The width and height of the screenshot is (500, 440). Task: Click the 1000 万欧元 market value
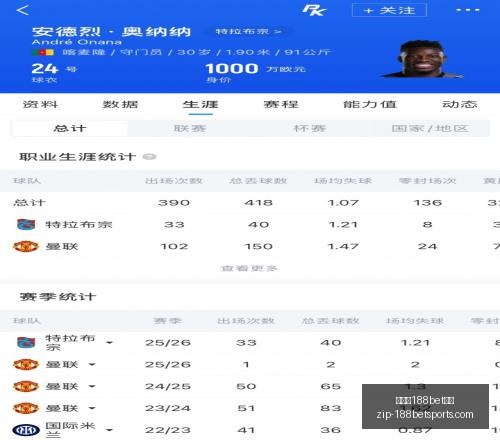pos(255,69)
